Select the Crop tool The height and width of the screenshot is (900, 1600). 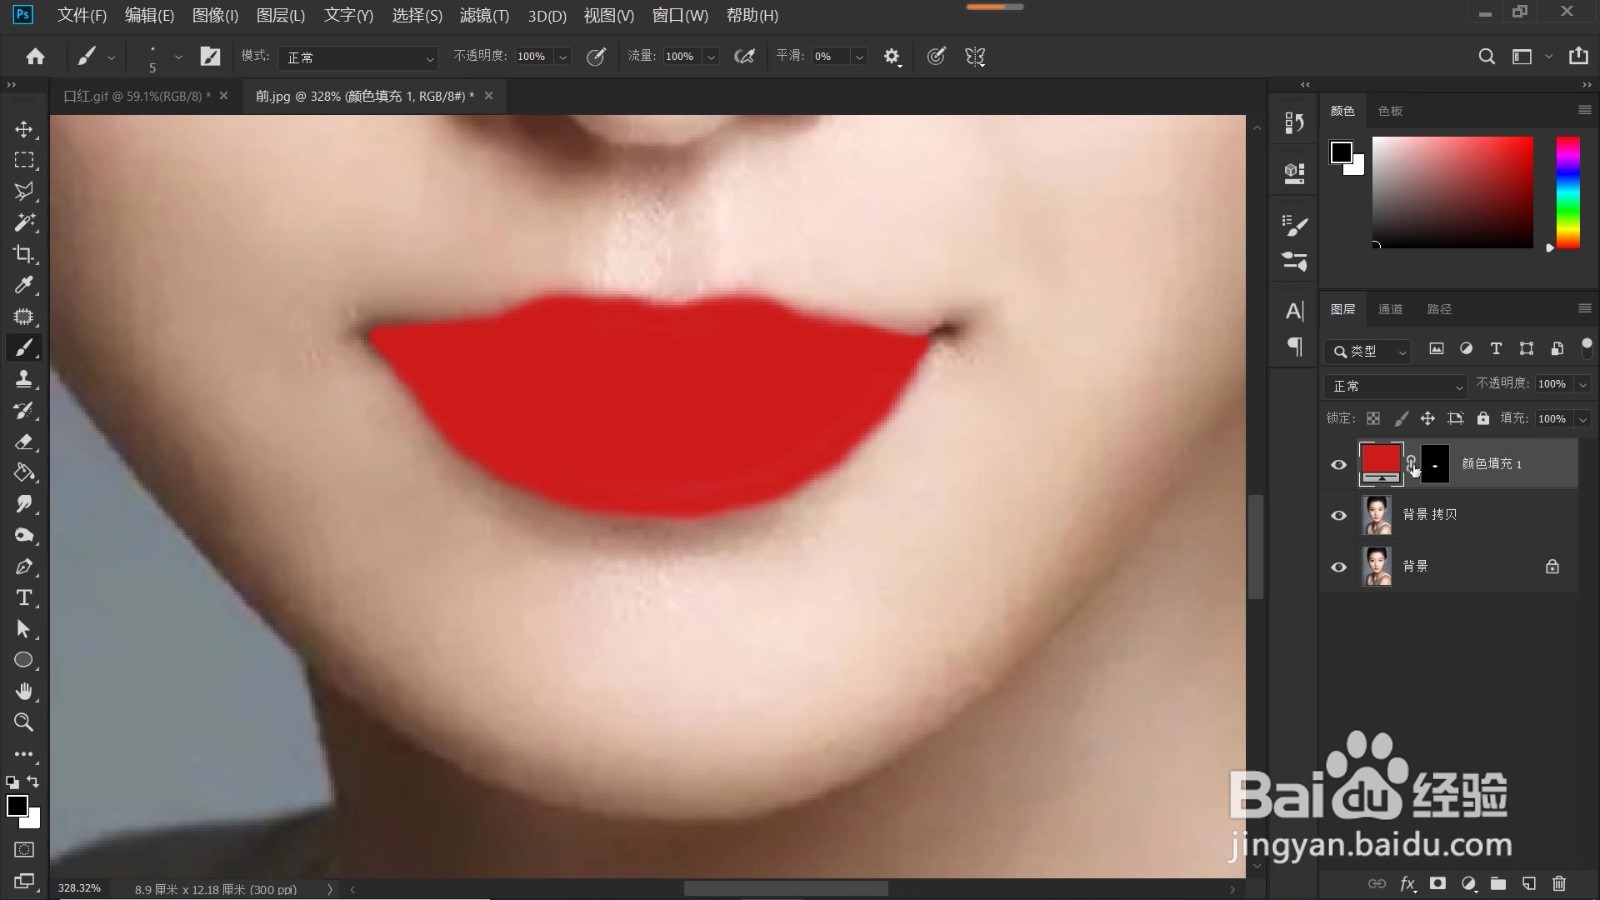click(24, 254)
